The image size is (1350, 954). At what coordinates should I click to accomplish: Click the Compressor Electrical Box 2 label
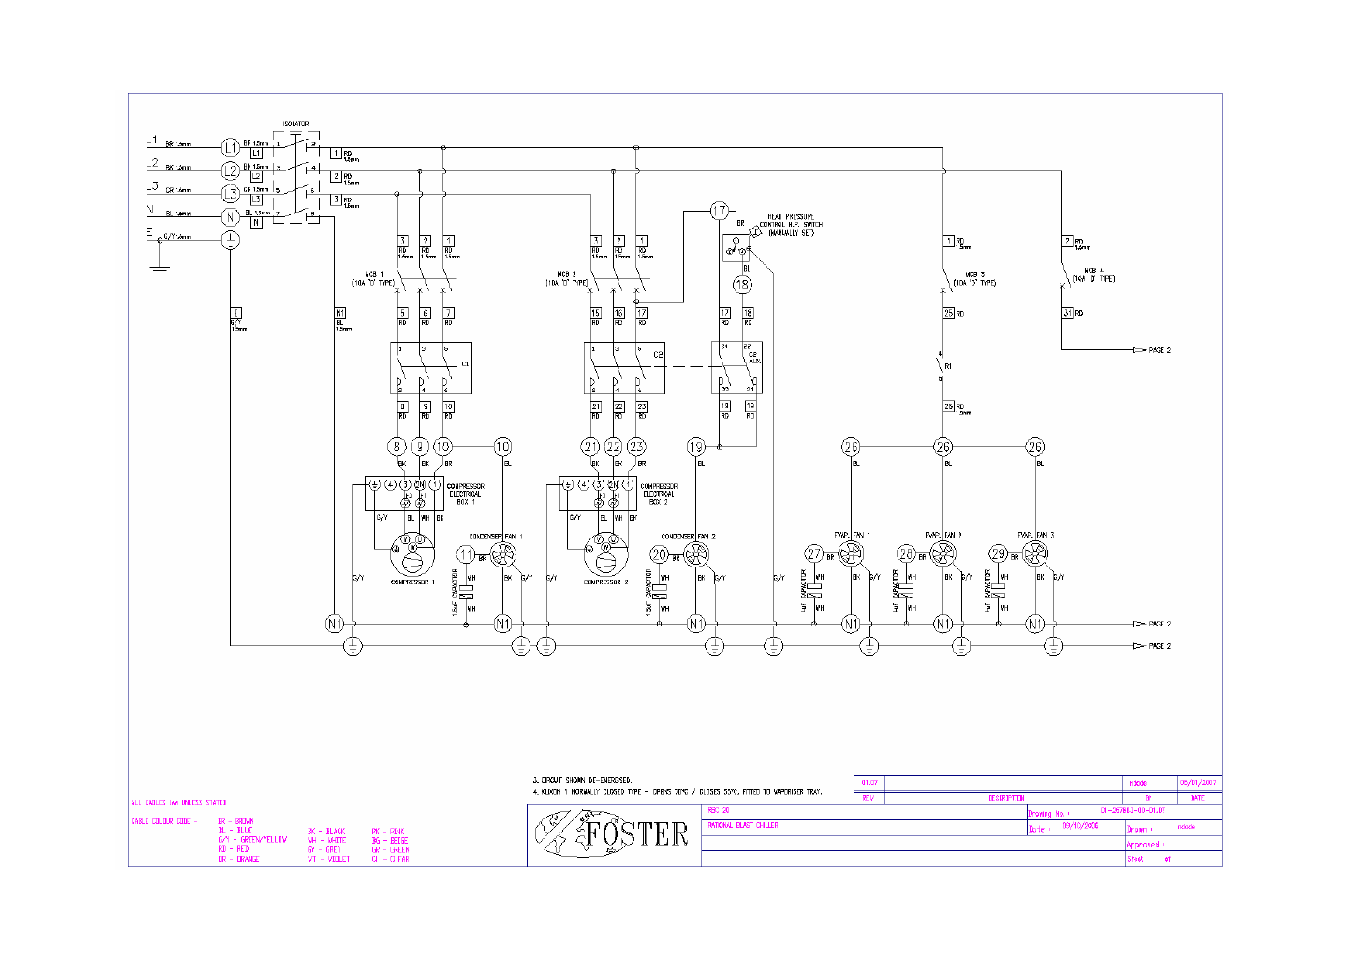[x=659, y=494]
